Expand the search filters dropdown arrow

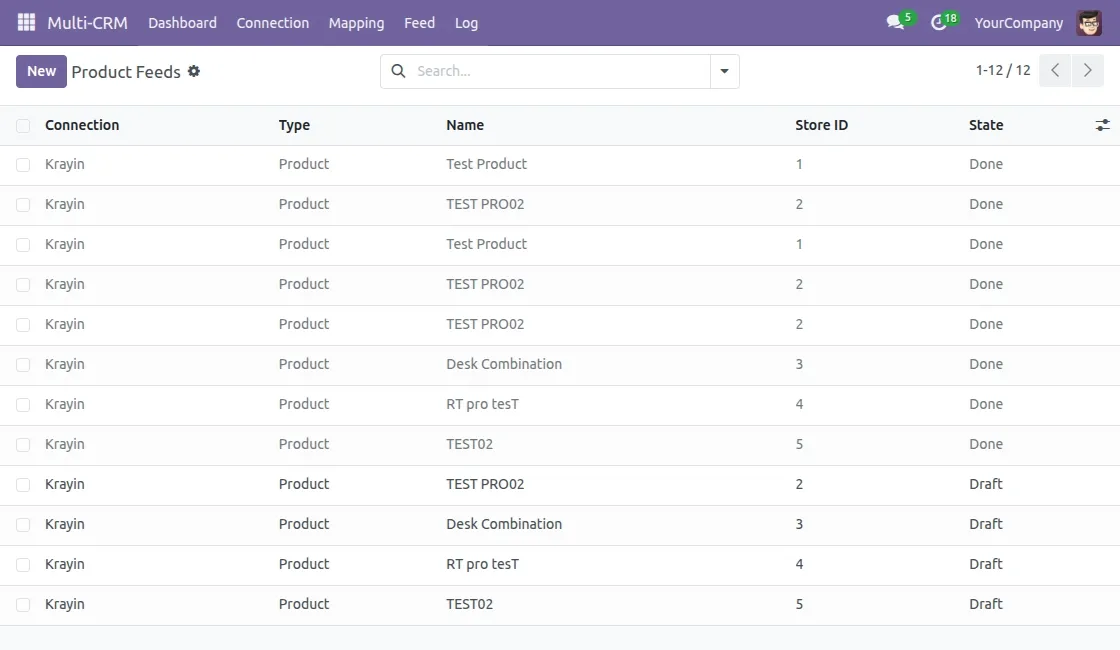click(x=723, y=71)
